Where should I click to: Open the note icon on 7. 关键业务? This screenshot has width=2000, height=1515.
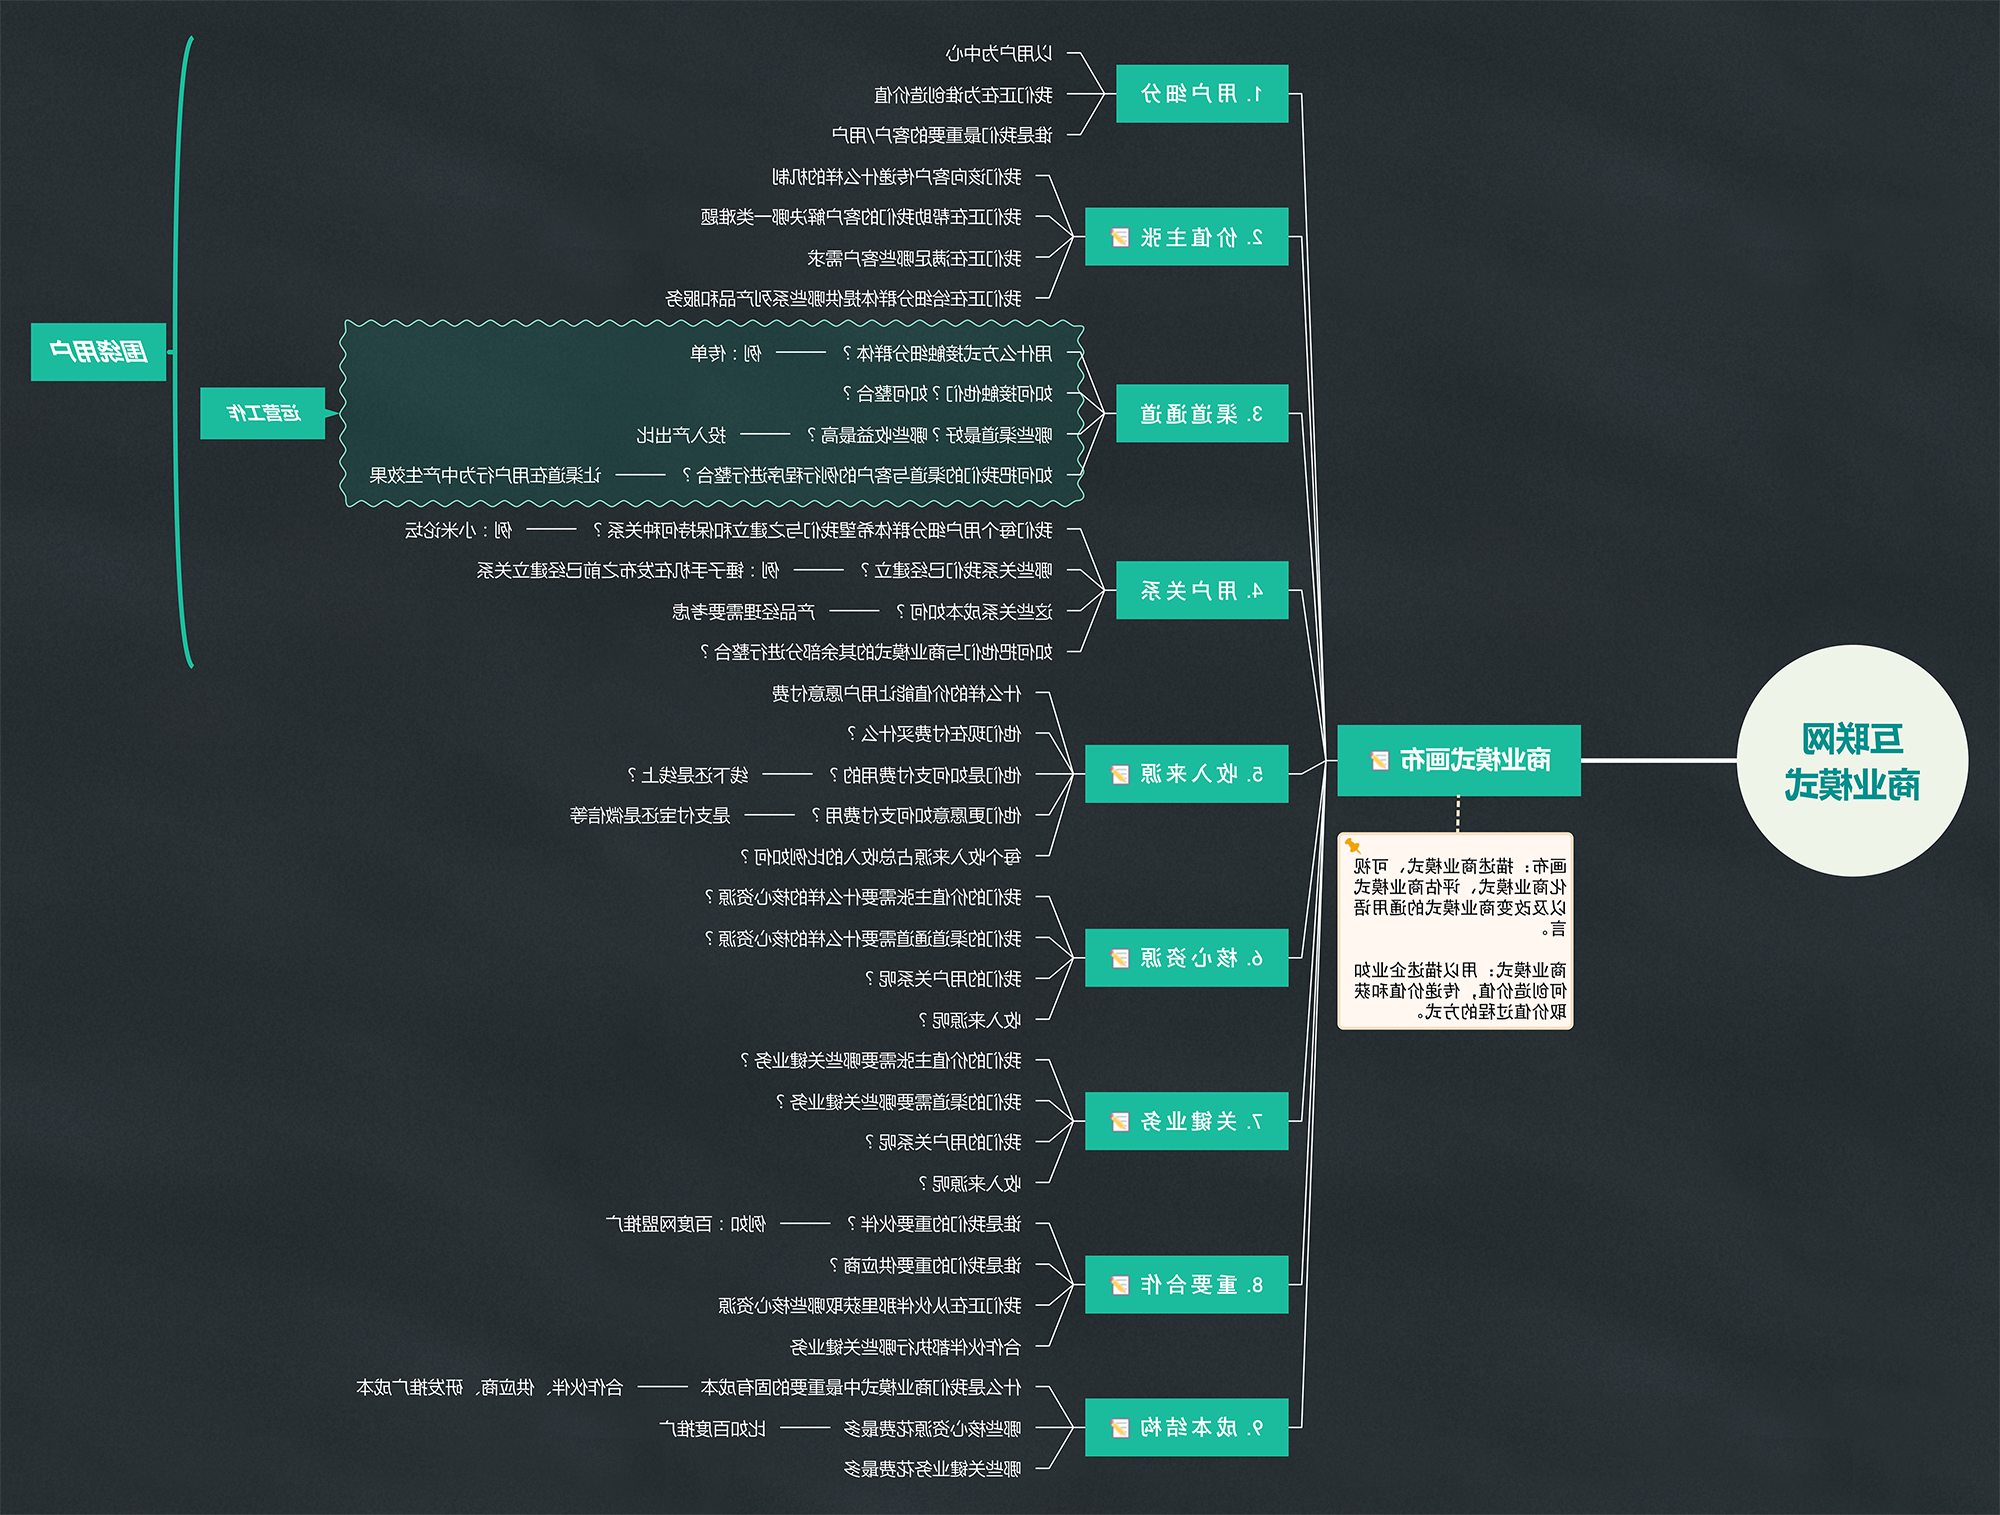(1120, 1121)
